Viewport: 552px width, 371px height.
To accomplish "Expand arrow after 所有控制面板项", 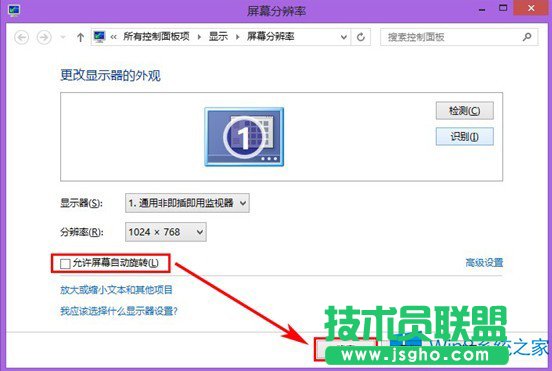I will (x=199, y=37).
